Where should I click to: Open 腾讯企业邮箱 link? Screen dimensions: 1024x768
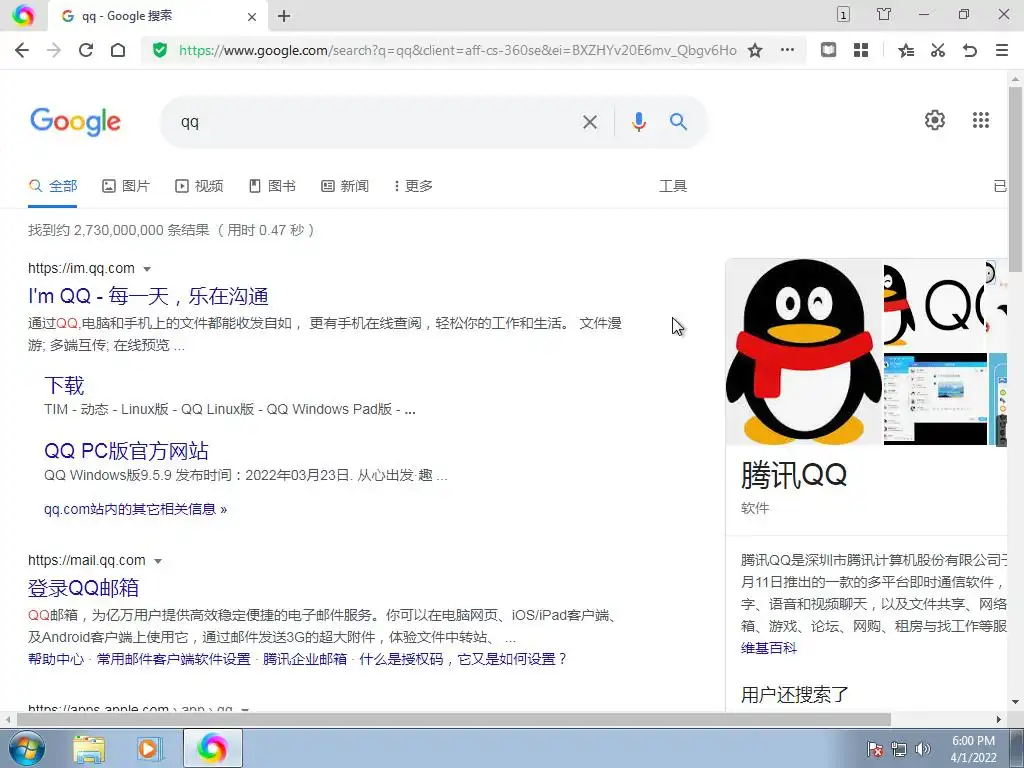pyautogui.click(x=305, y=659)
